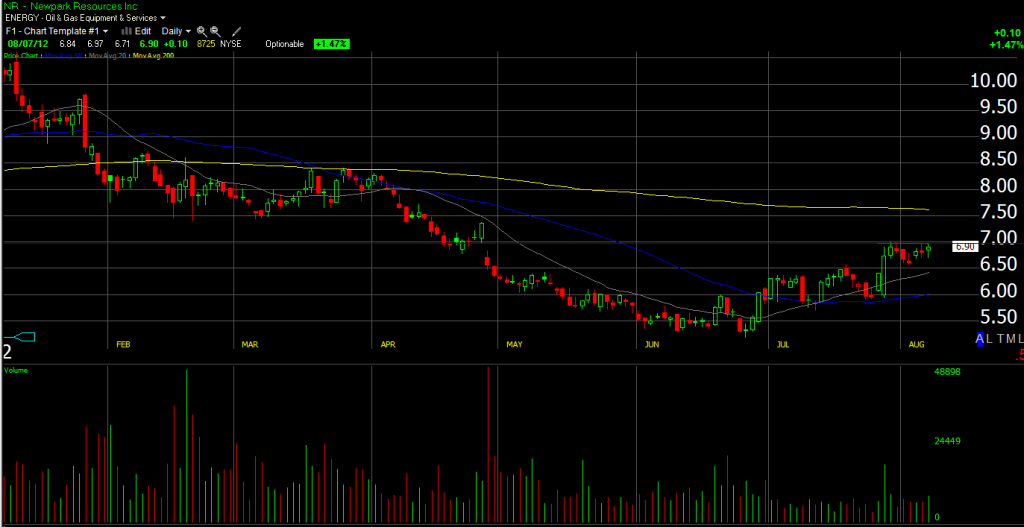Expand the ENERGY industry group dropdown
This screenshot has width=1024, height=527.
coord(164,18)
